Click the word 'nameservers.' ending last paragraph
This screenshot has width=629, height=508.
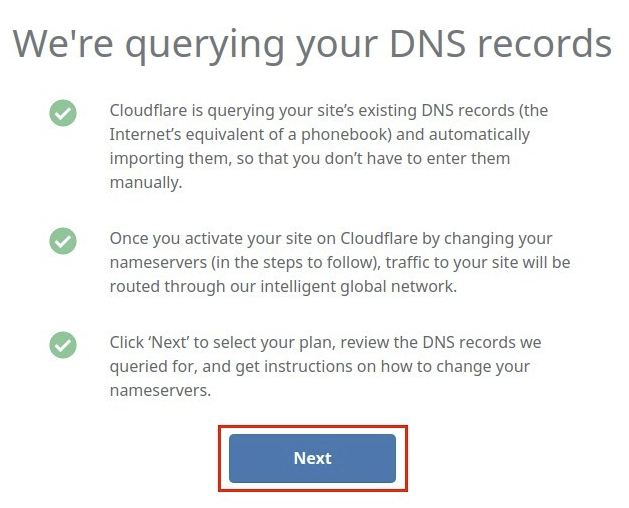tap(160, 390)
